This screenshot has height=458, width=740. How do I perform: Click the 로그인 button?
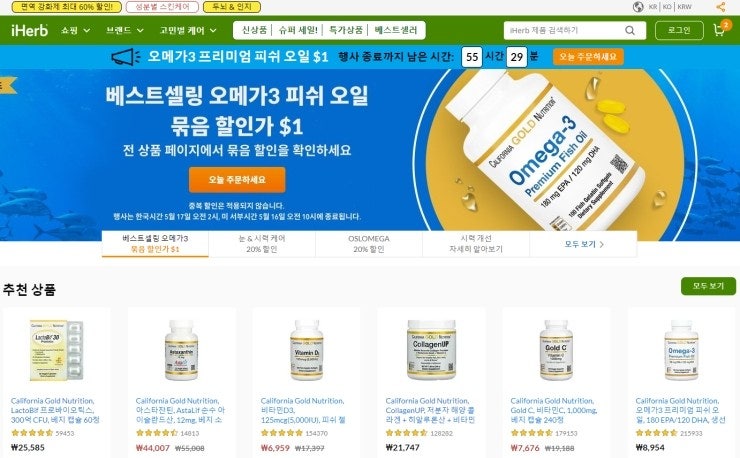click(679, 30)
